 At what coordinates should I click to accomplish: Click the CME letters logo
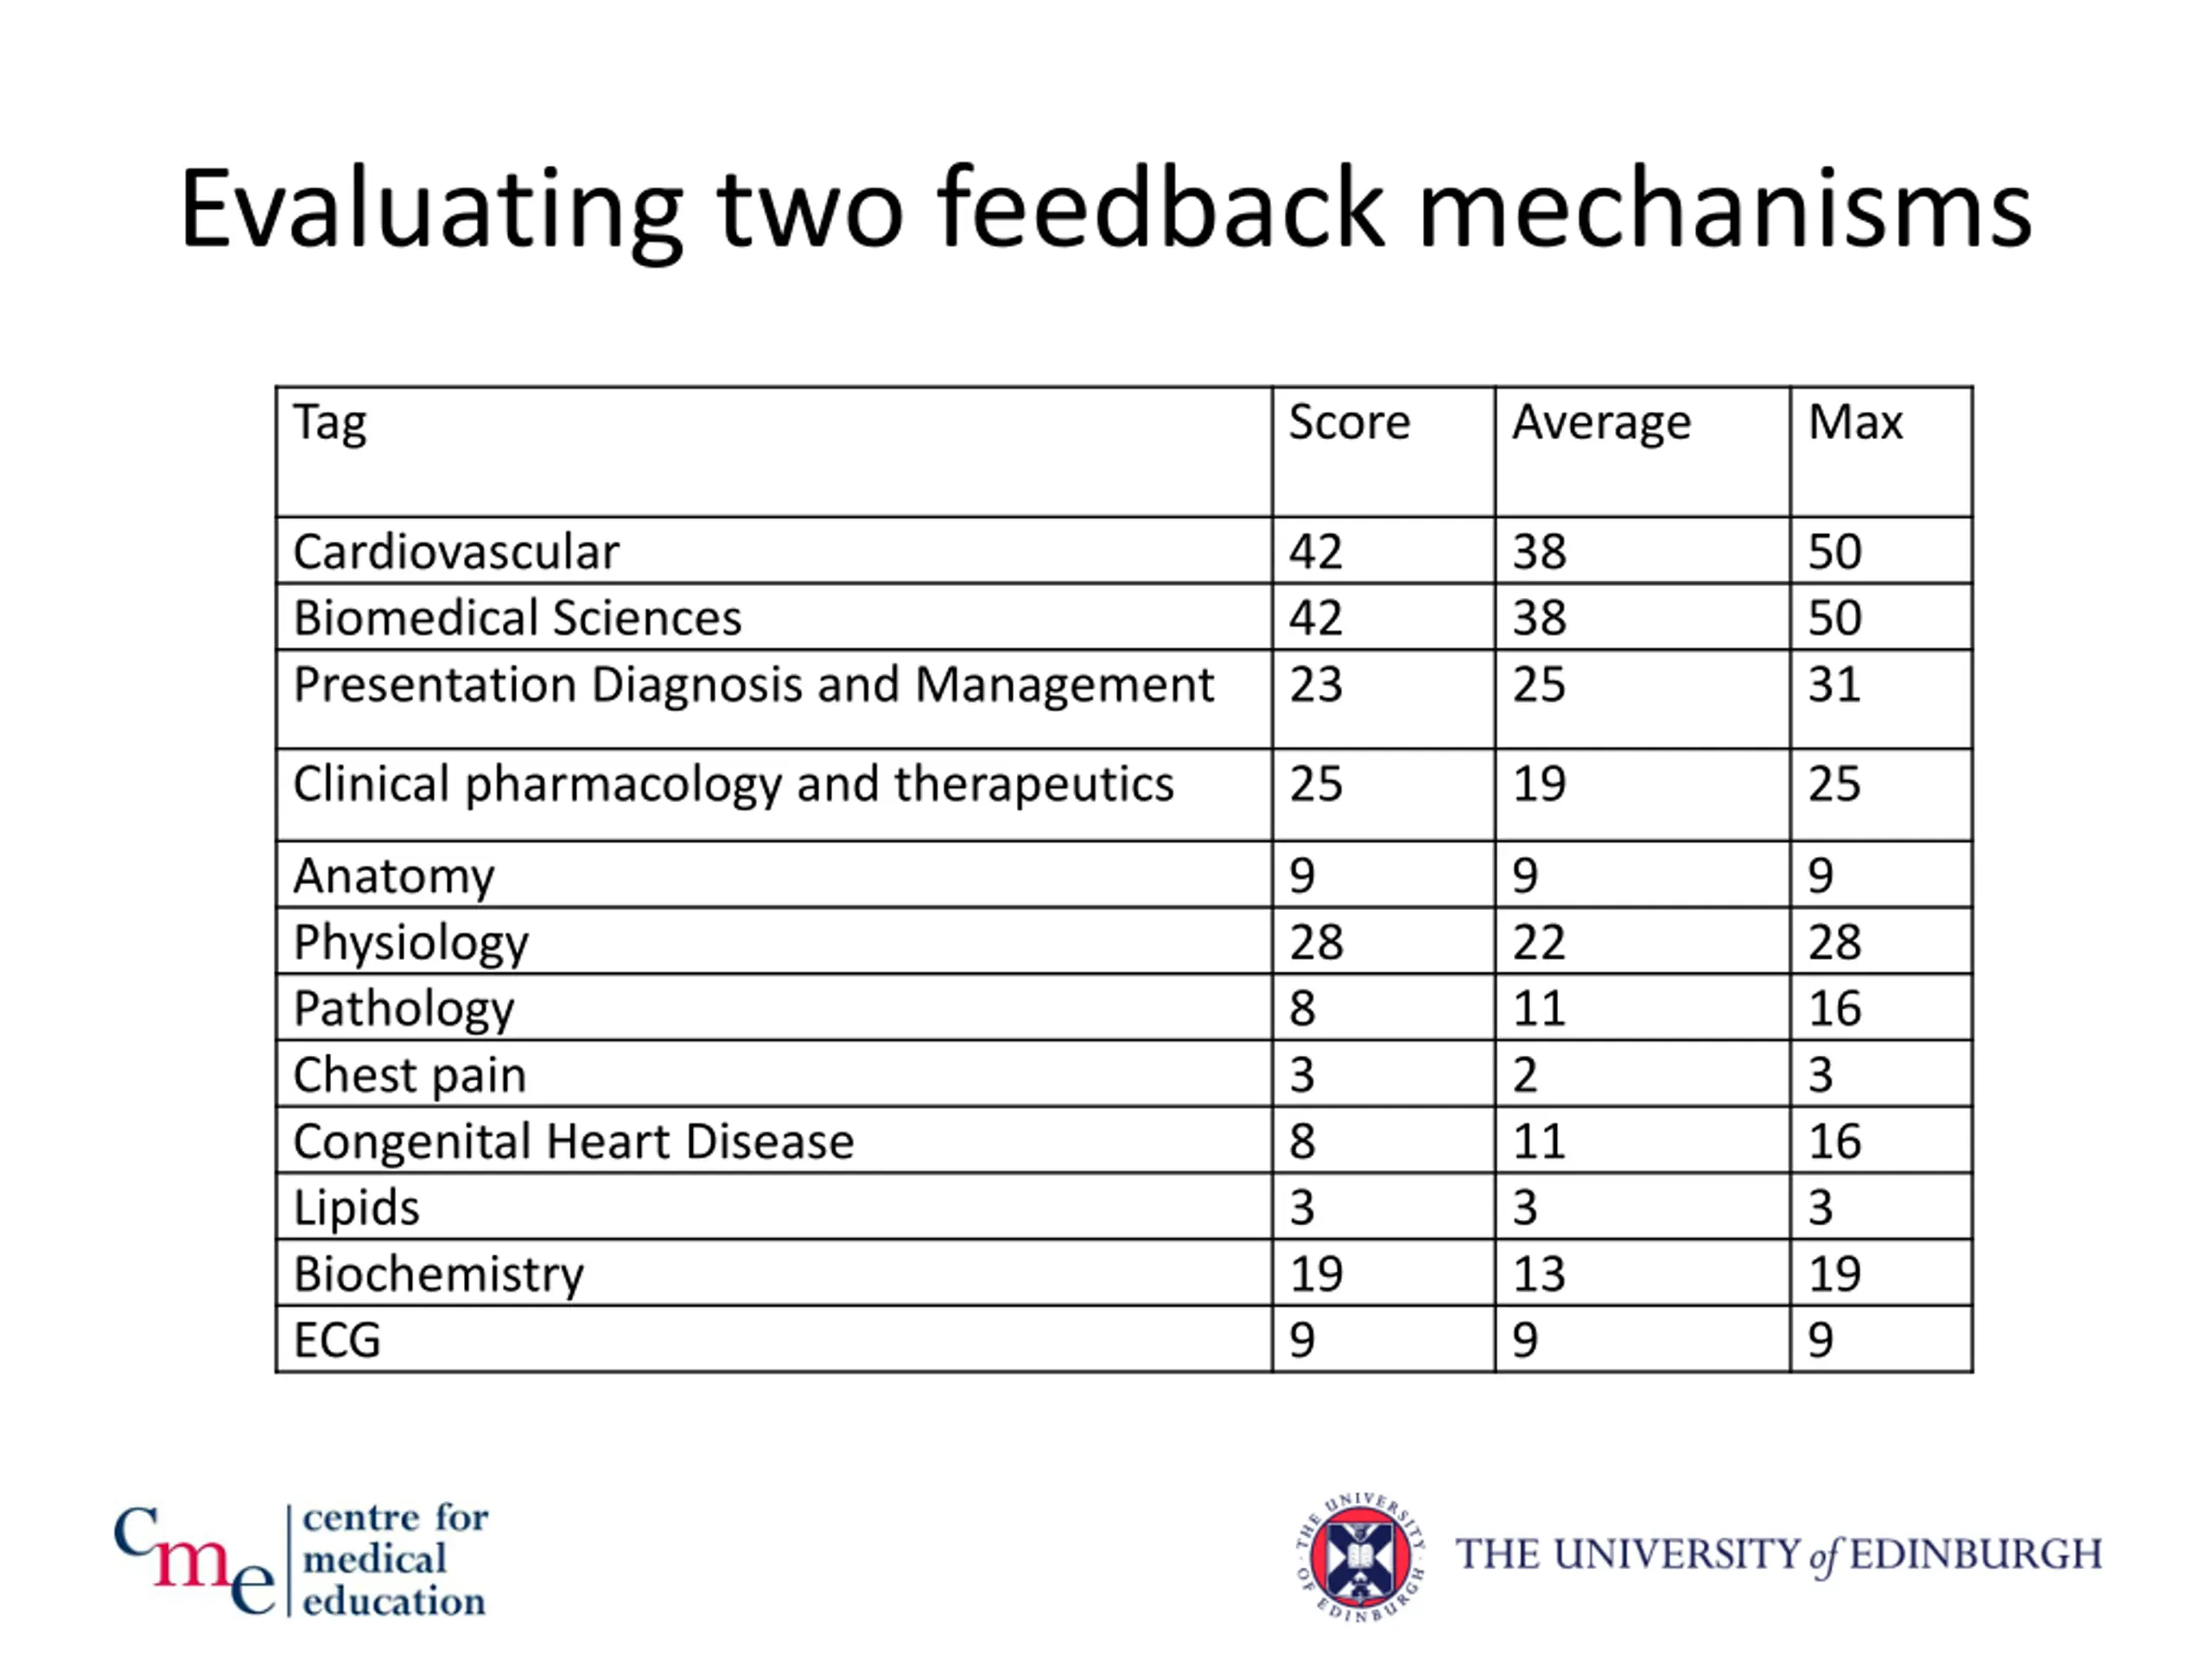[194, 1560]
